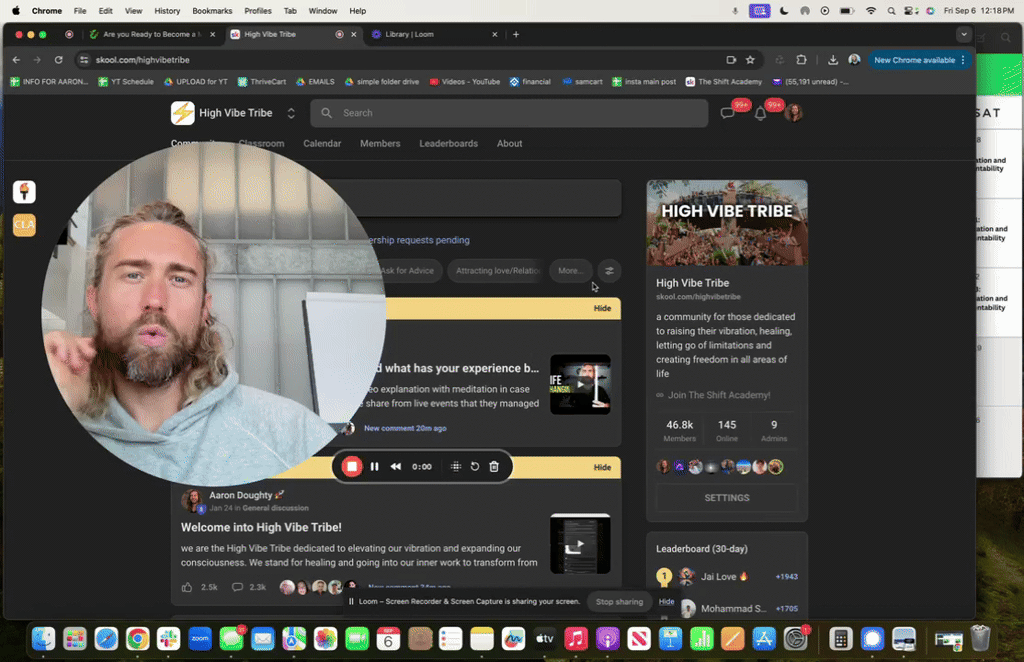Bookmark this page with star icon
The width and height of the screenshot is (1024, 662).
pyautogui.click(x=750, y=59)
